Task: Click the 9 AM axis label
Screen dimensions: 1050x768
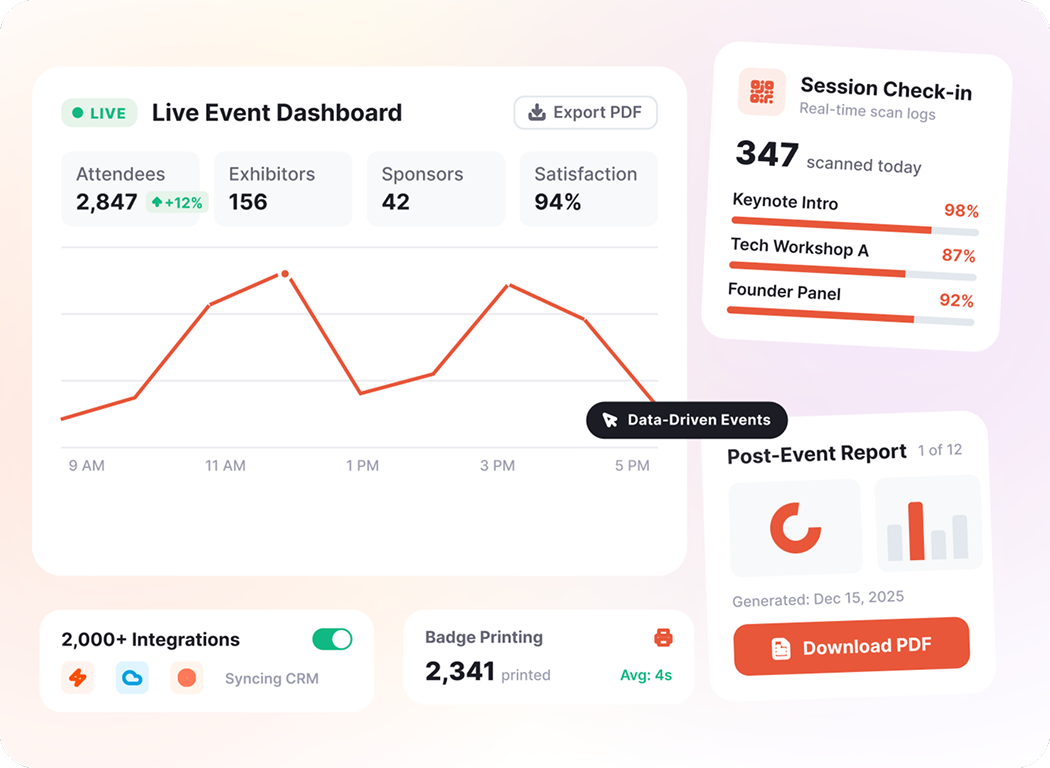Action: tap(86, 465)
